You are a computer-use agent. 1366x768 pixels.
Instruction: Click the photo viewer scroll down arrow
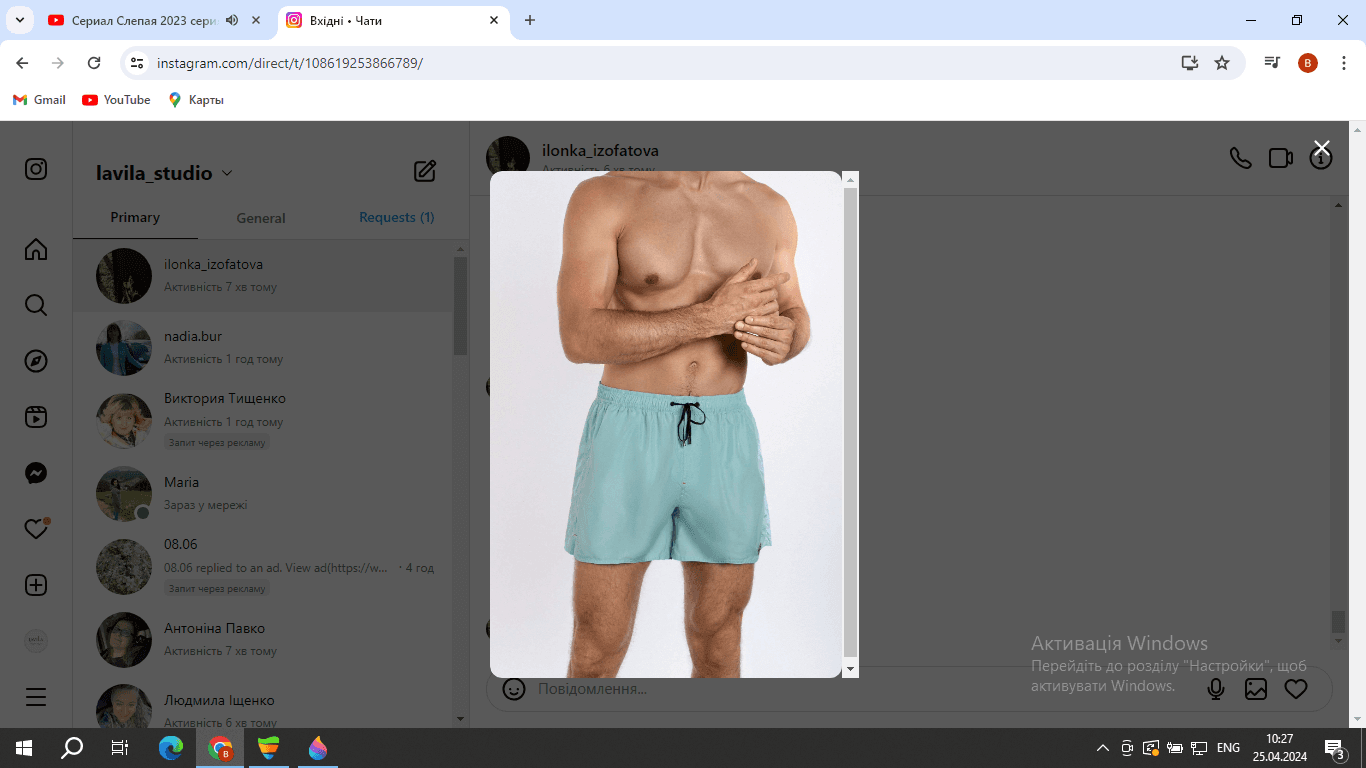pyautogui.click(x=851, y=669)
